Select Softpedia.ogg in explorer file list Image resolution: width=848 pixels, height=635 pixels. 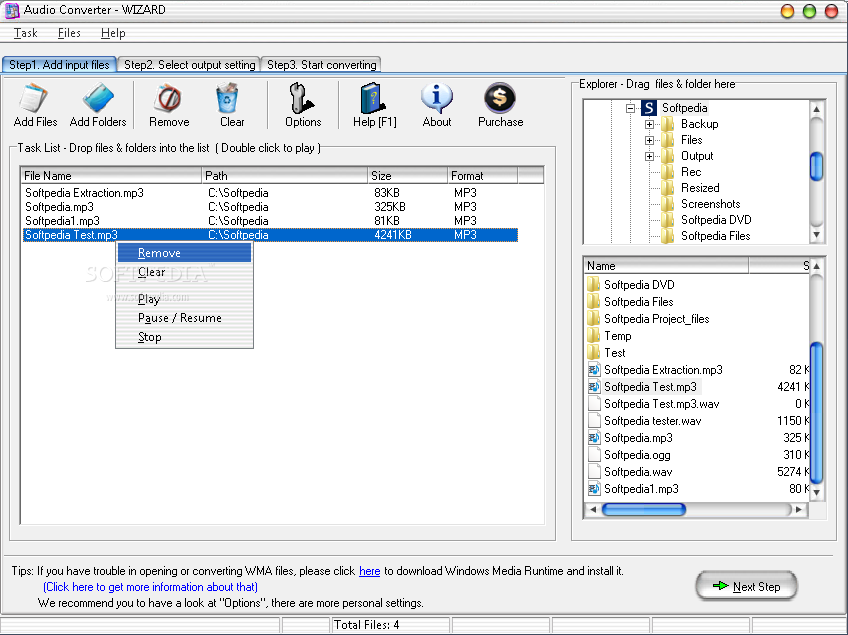[629, 455]
